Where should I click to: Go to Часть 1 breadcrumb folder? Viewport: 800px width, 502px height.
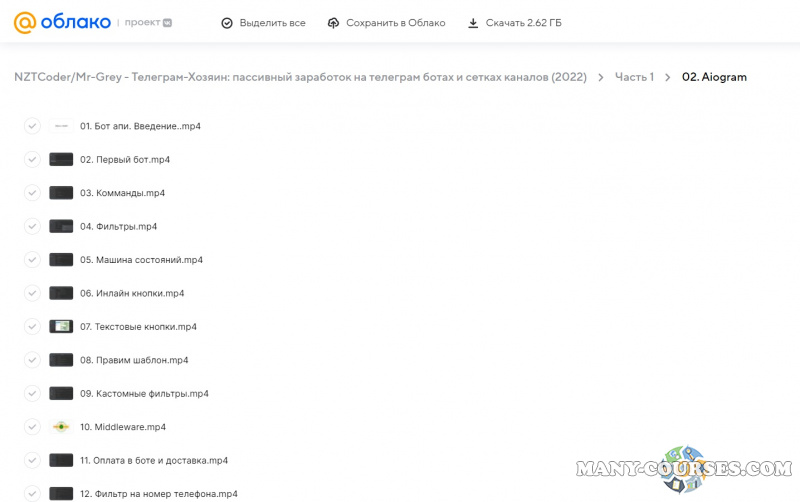(634, 77)
